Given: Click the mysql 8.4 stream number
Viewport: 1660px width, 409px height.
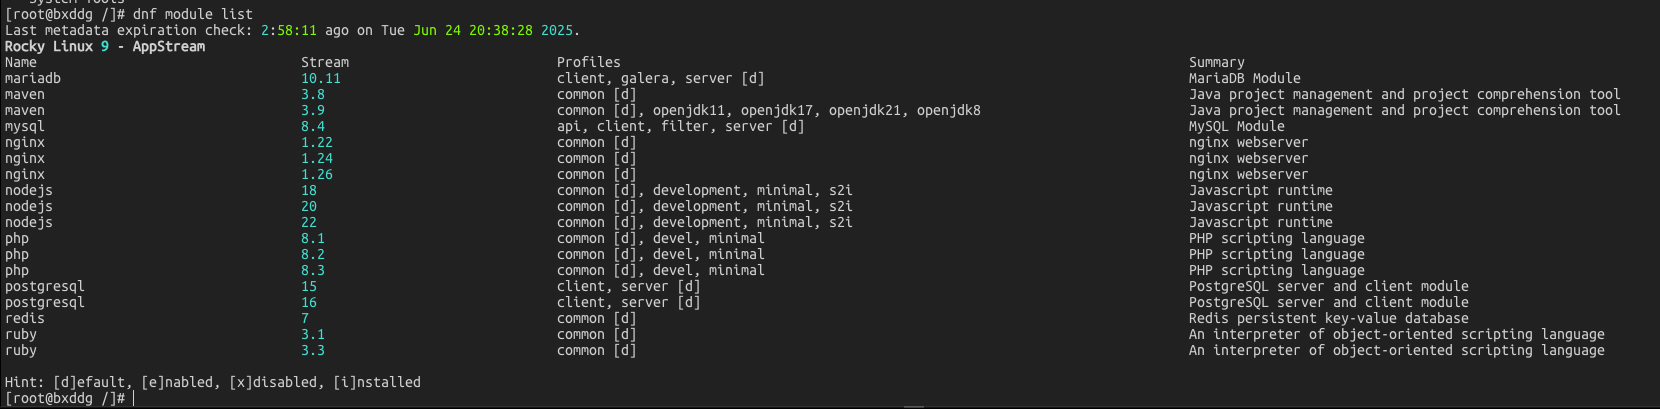Looking at the screenshot, I should point(313,126).
